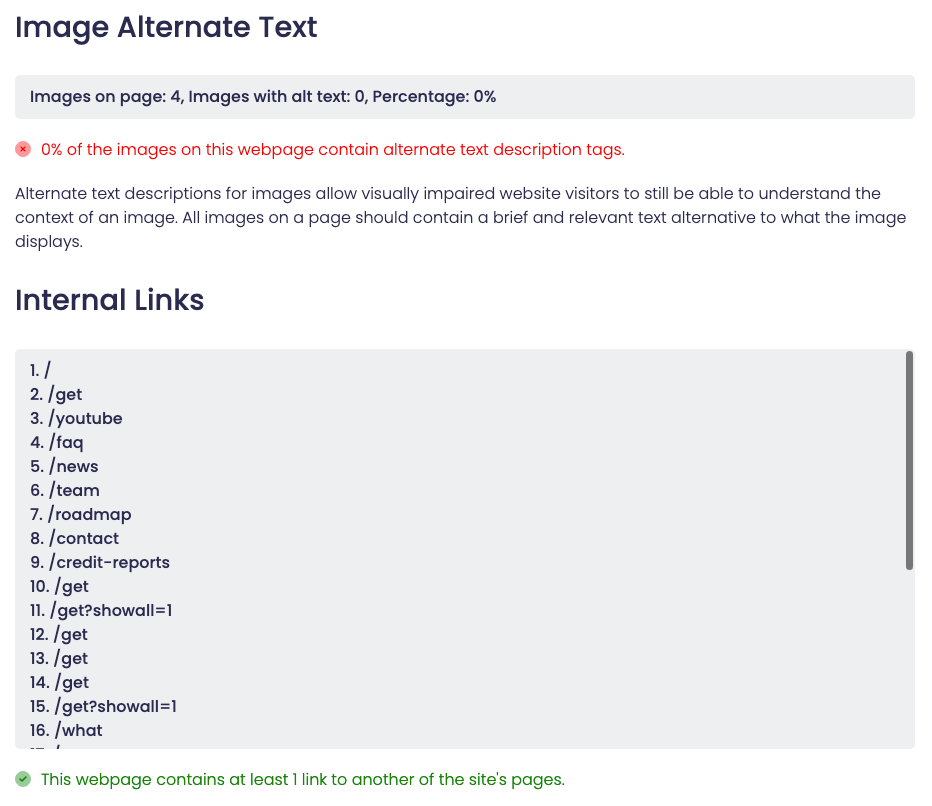Click the Image Alternate Text heading
Viewport: 932px width, 806px height.
point(166,27)
